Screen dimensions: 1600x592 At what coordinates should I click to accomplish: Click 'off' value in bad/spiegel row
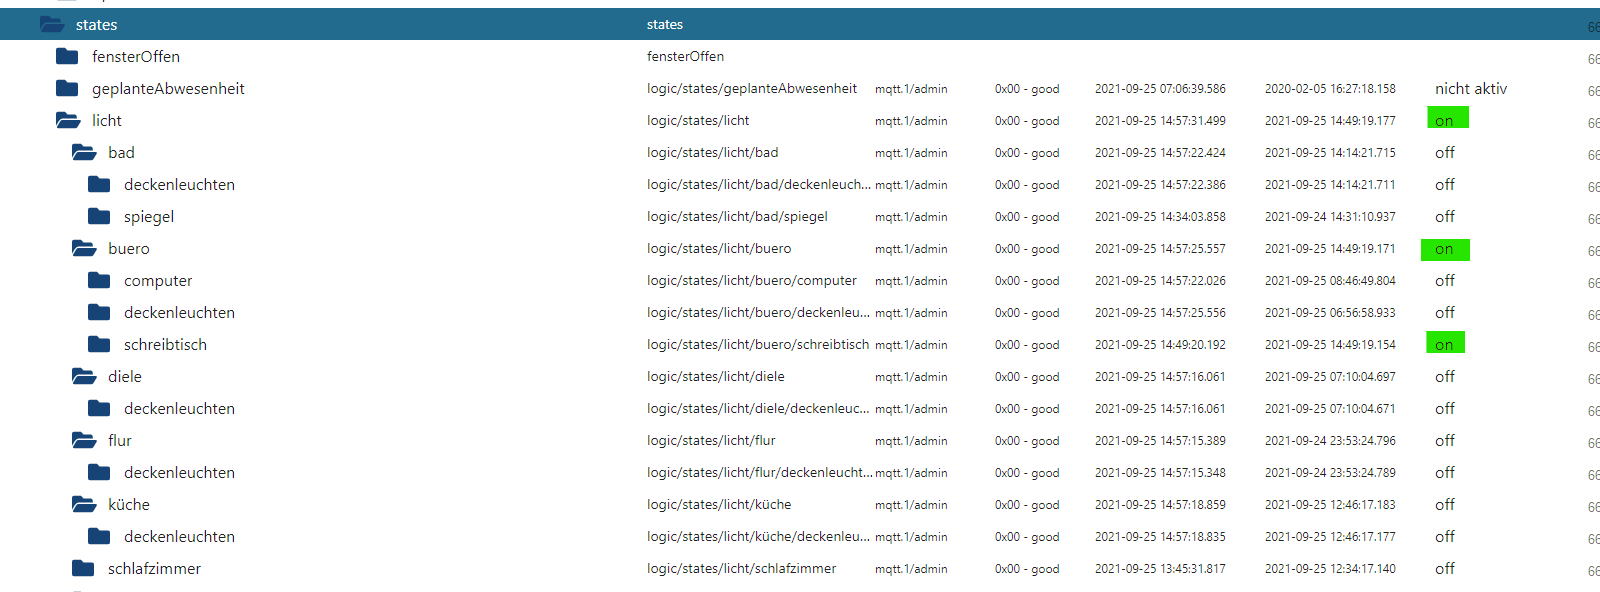[1445, 217]
